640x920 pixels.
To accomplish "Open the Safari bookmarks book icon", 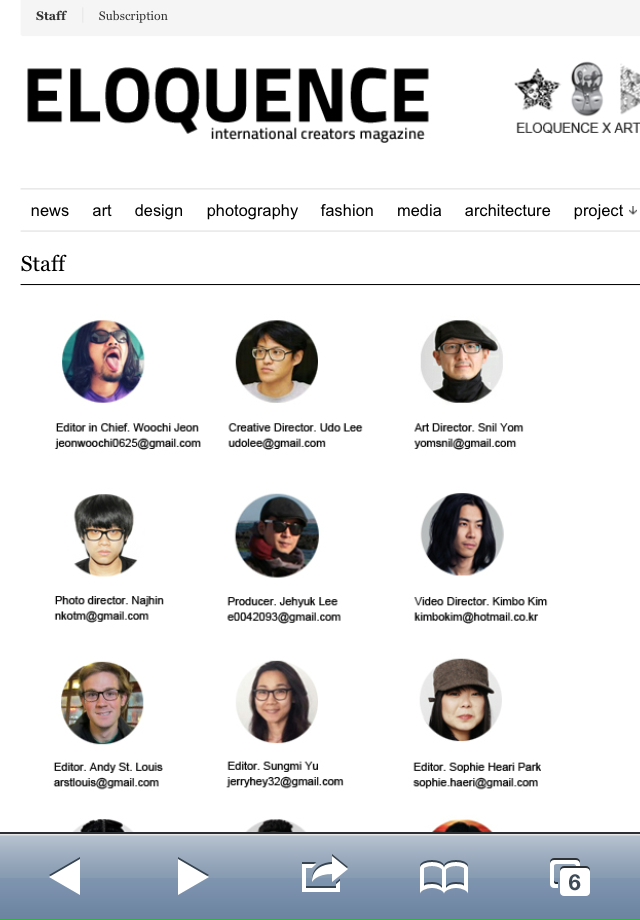I will [x=443, y=877].
